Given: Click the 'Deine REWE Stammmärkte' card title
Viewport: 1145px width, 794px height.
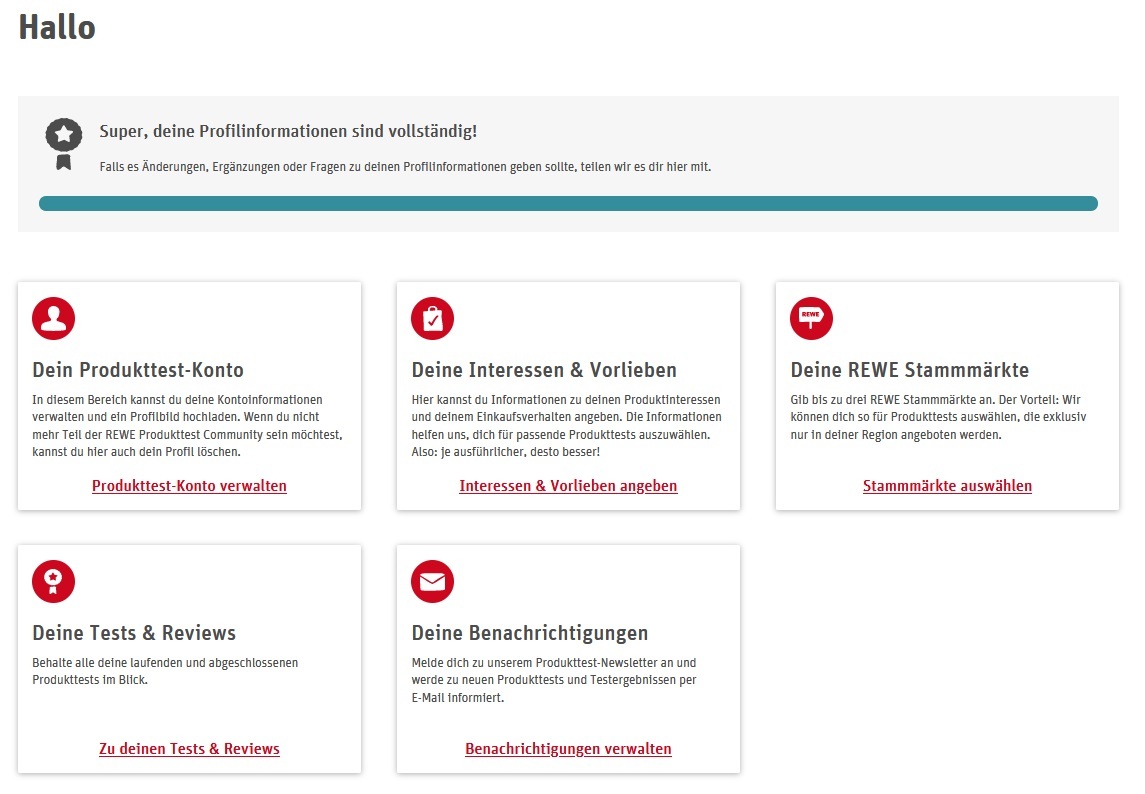Looking at the screenshot, I should 910,370.
